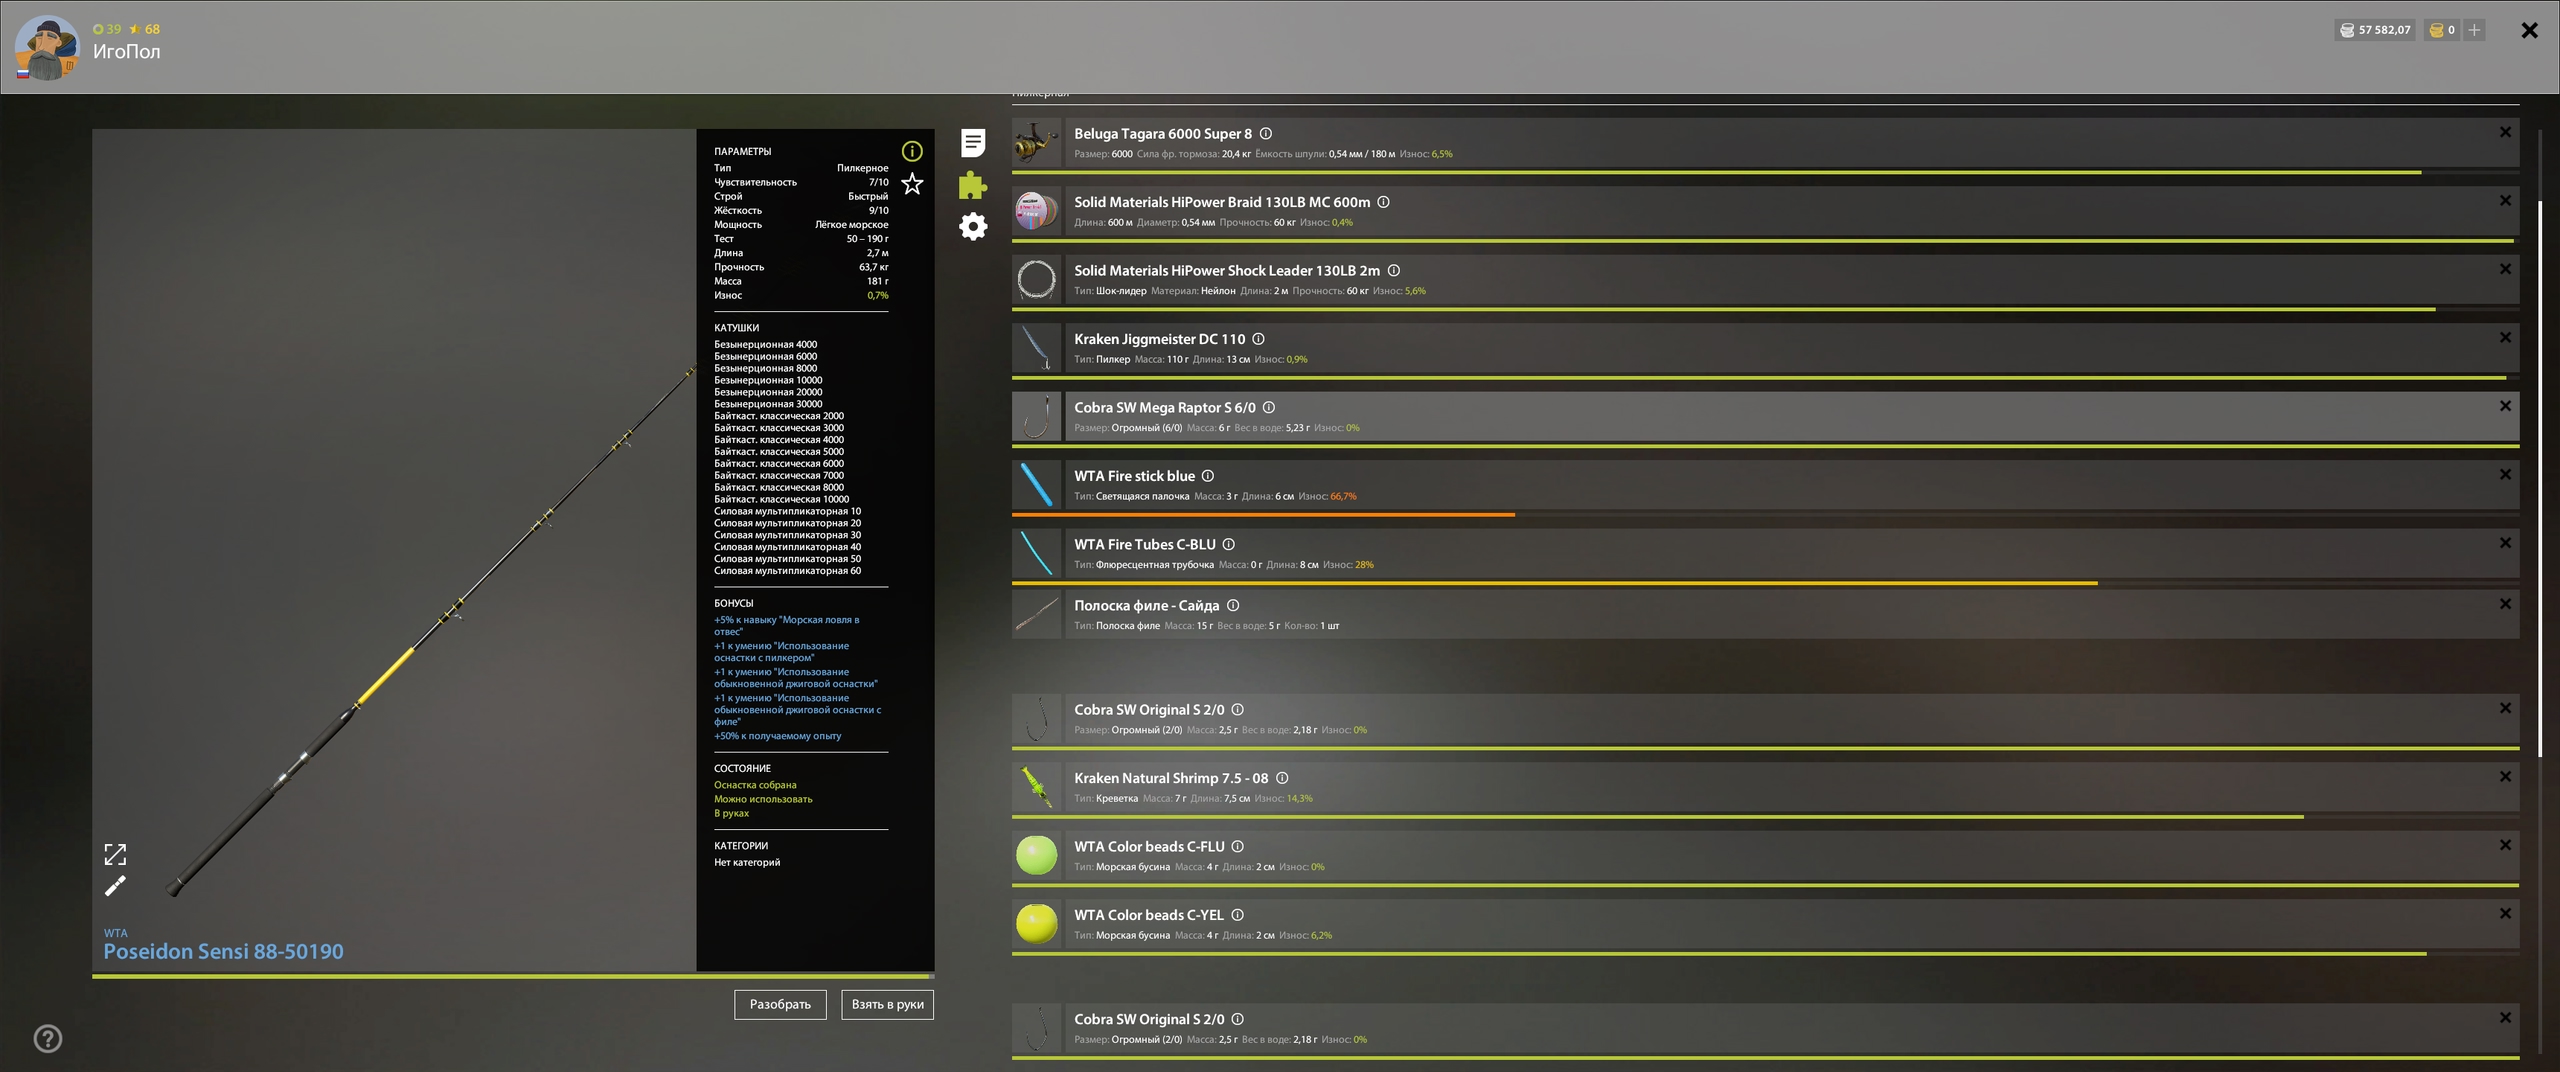
Task: Mark the rod as favorite with star
Action: tap(912, 184)
